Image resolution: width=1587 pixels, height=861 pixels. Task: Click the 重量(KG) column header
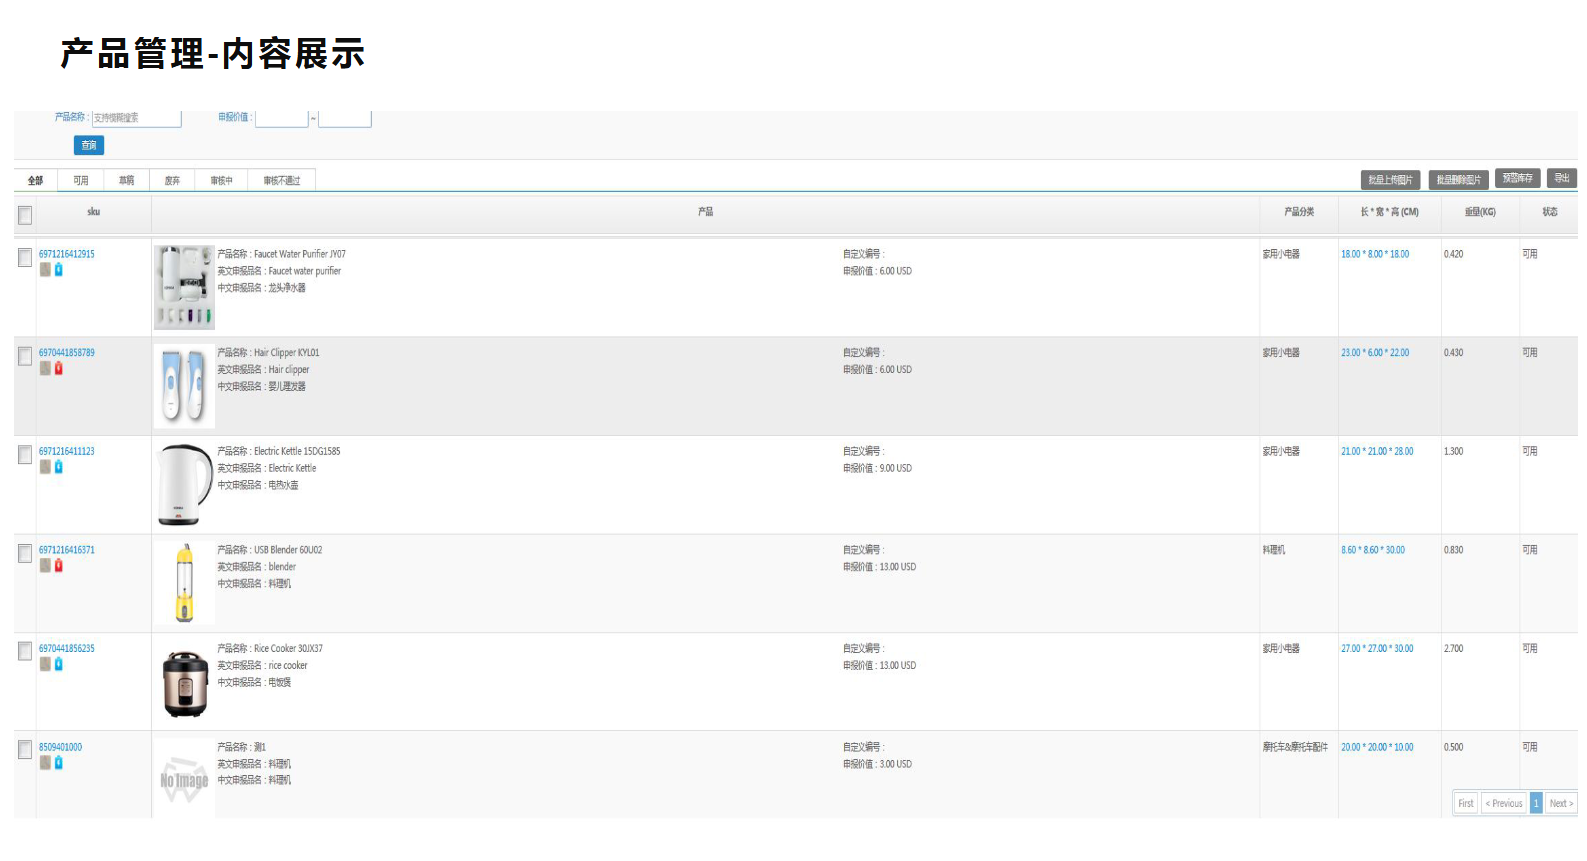click(x=1480, y=212)
